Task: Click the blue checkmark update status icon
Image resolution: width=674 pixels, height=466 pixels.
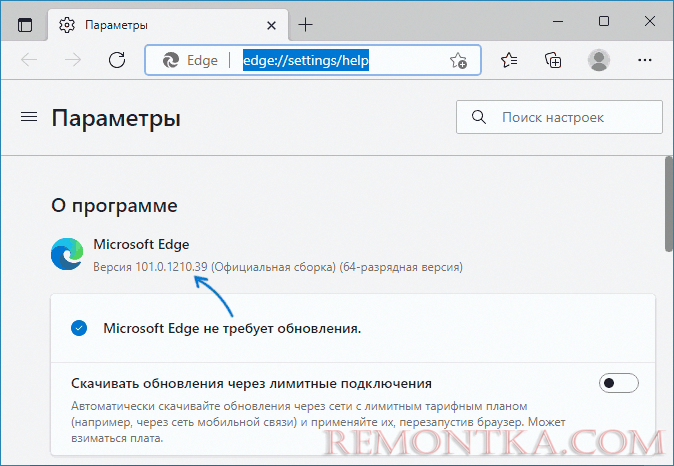Action: (x=79, y=328)
